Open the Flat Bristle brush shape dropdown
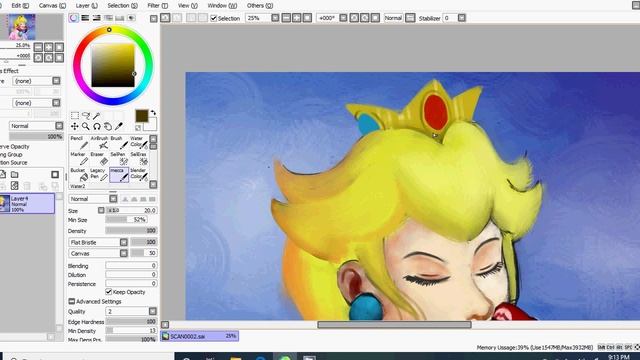The image size is (640, 360). point(124,242)
